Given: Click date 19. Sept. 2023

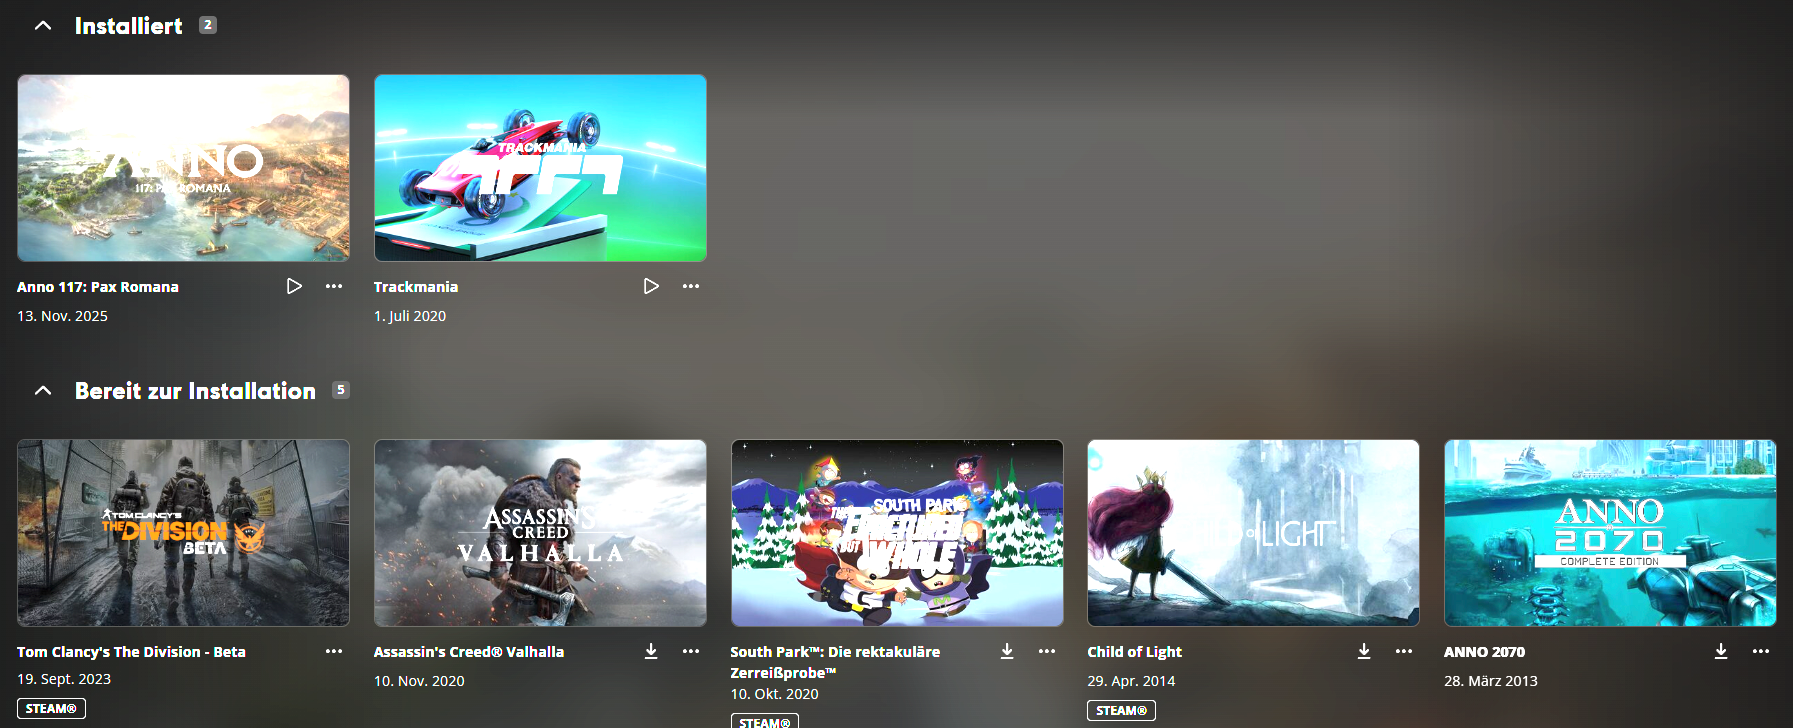Looking at the screenshot, I should [x=64, y=679].
